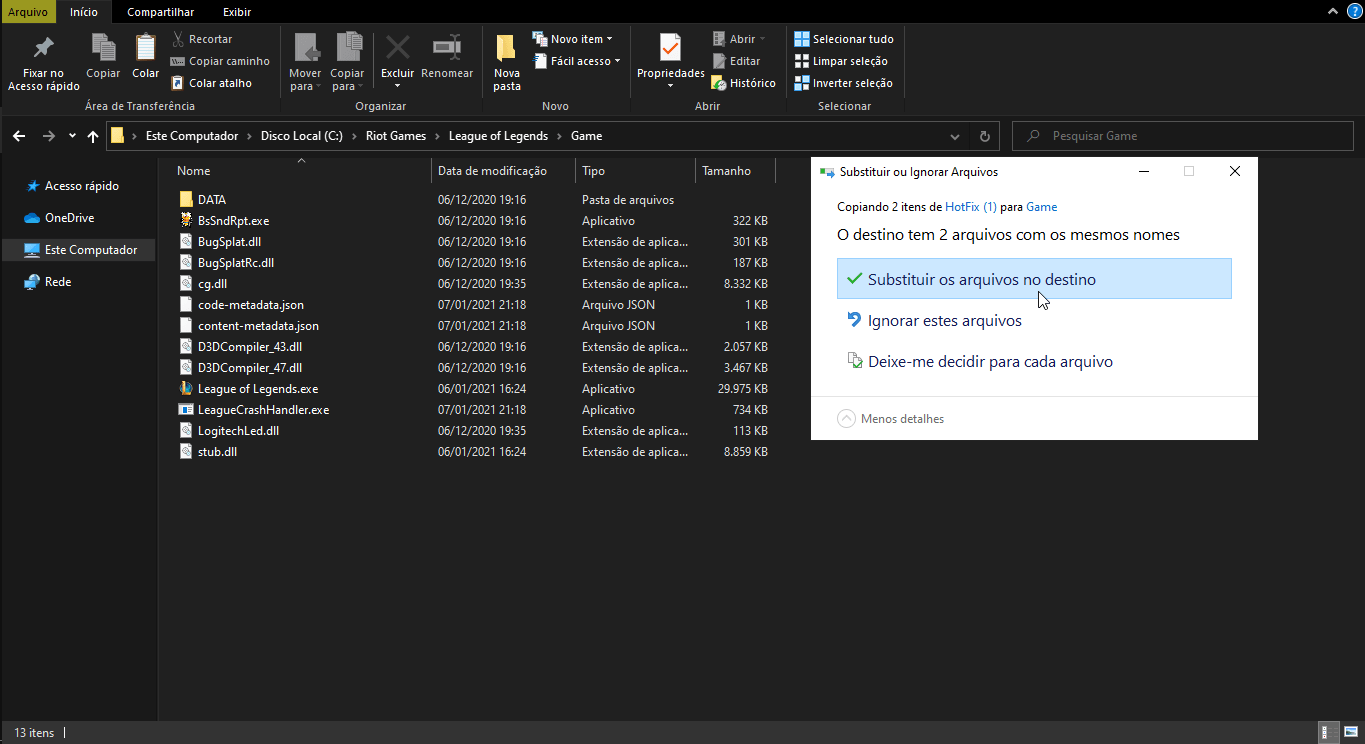
Task: Click the Copiar ribbon icon
Action: (103, 57)
